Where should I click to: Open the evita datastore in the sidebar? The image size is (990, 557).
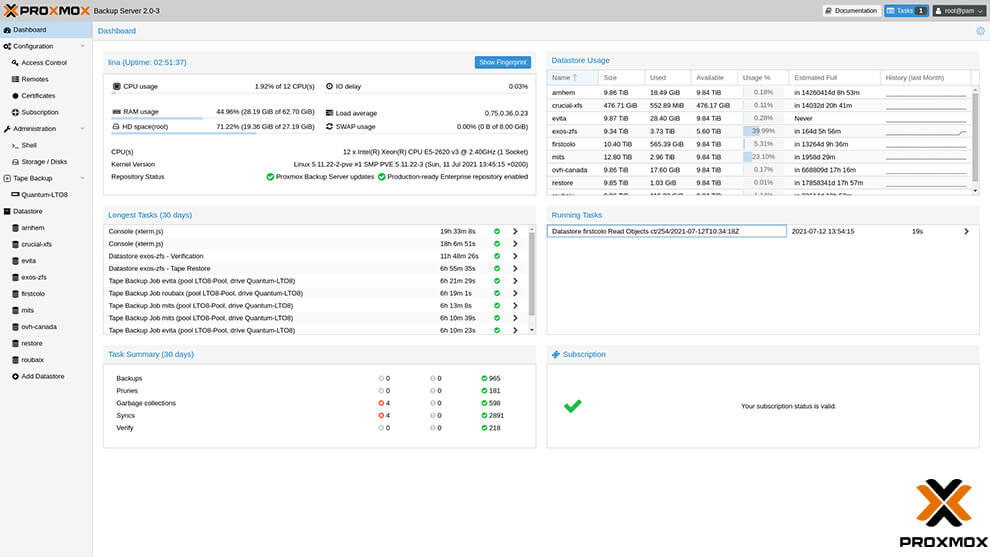28,260
